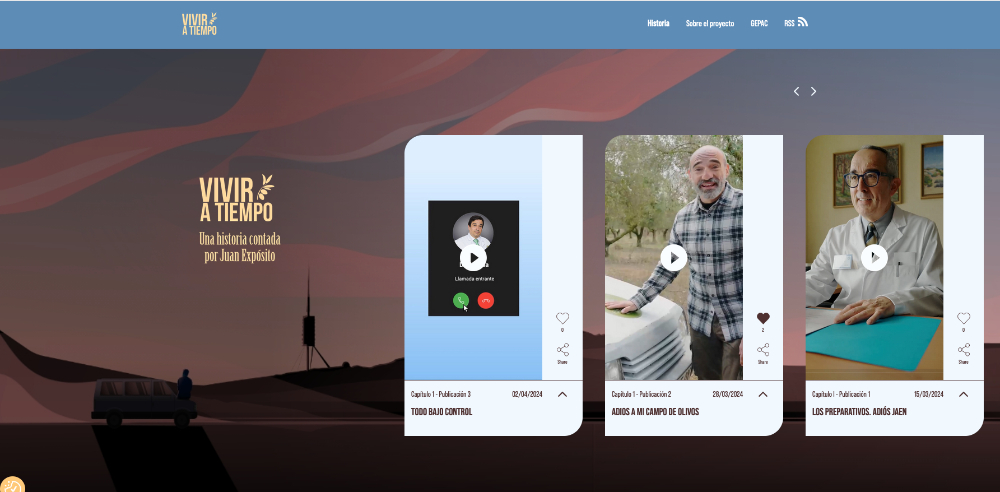Click Capítulo 1 - Publicación 1 label
Viewport: 1000px width, 492px height.
click(841, 394)
